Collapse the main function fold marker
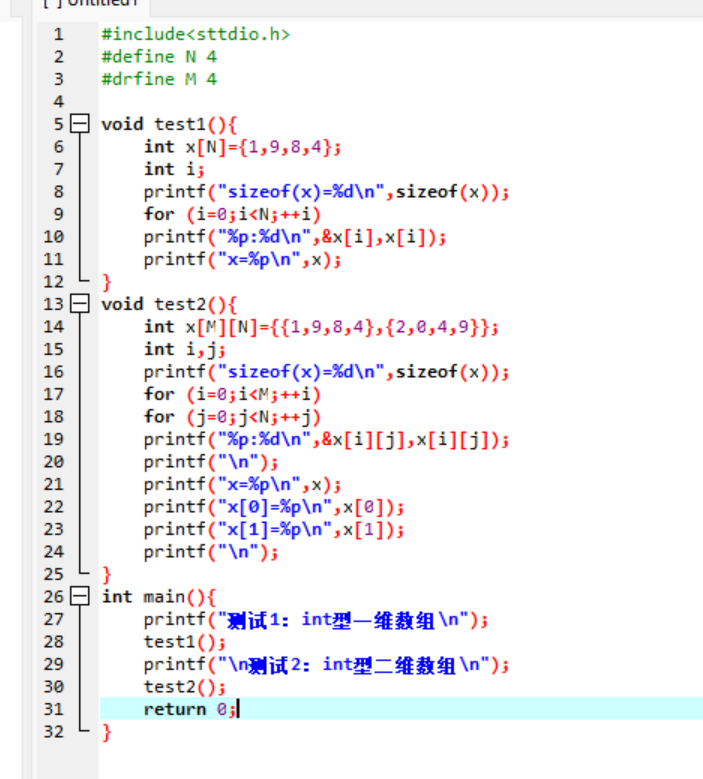Image resolution: width=703 pixels, height=779 pixels. click(x=79, y=596)
